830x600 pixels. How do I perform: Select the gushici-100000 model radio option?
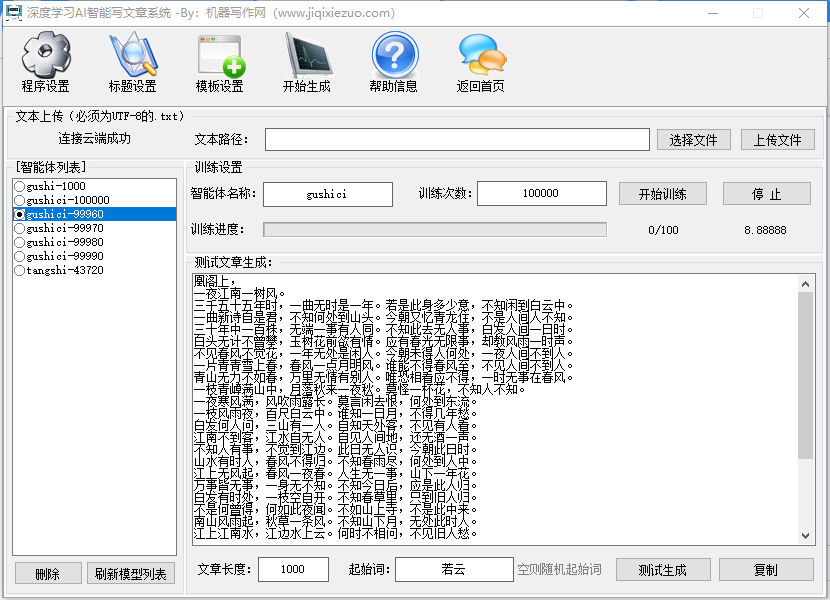pyautogui.click(x=19, y=200)
